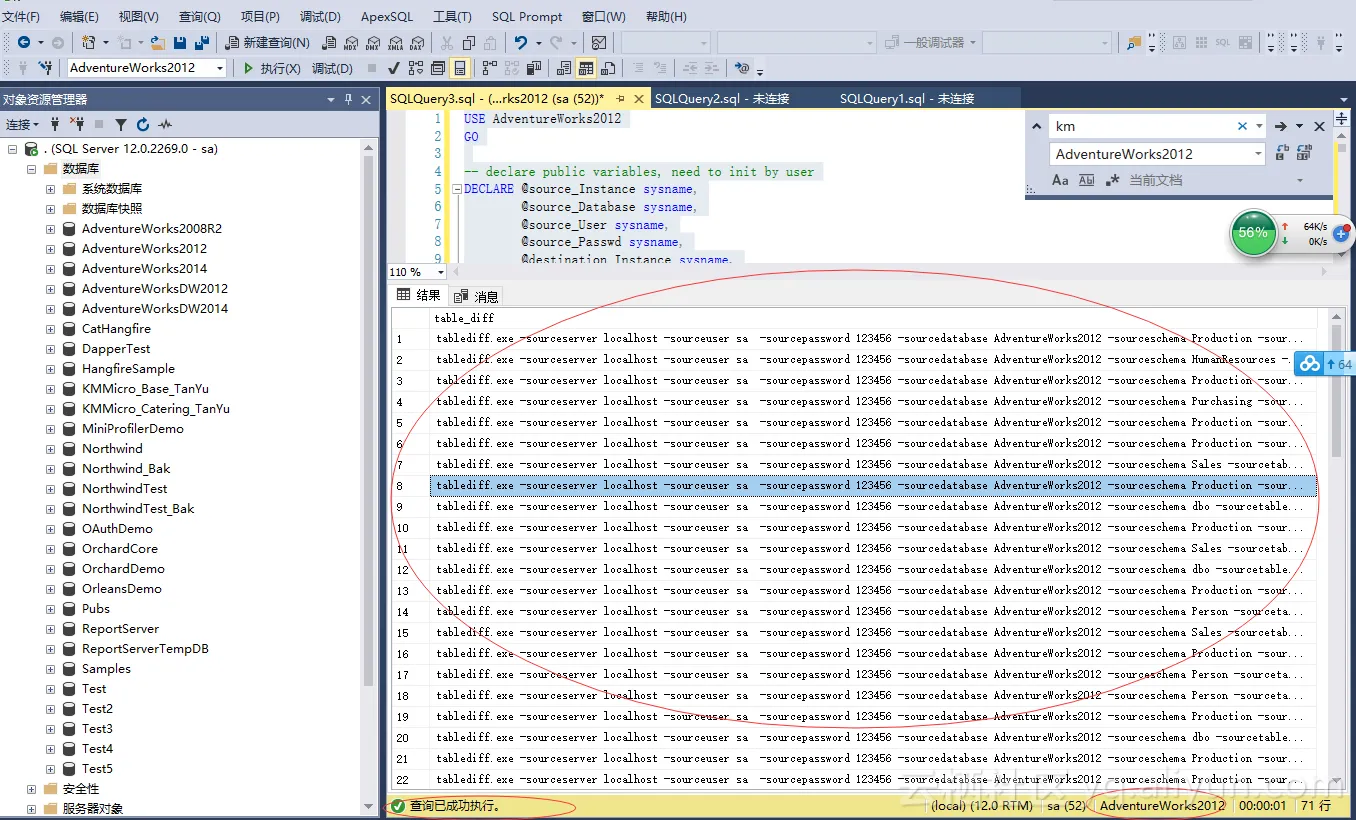Toggle the highlighted SQLCMD mode calculator button
The height and width of the screenshot is (820, 1356).
click(x=460, y=68)
